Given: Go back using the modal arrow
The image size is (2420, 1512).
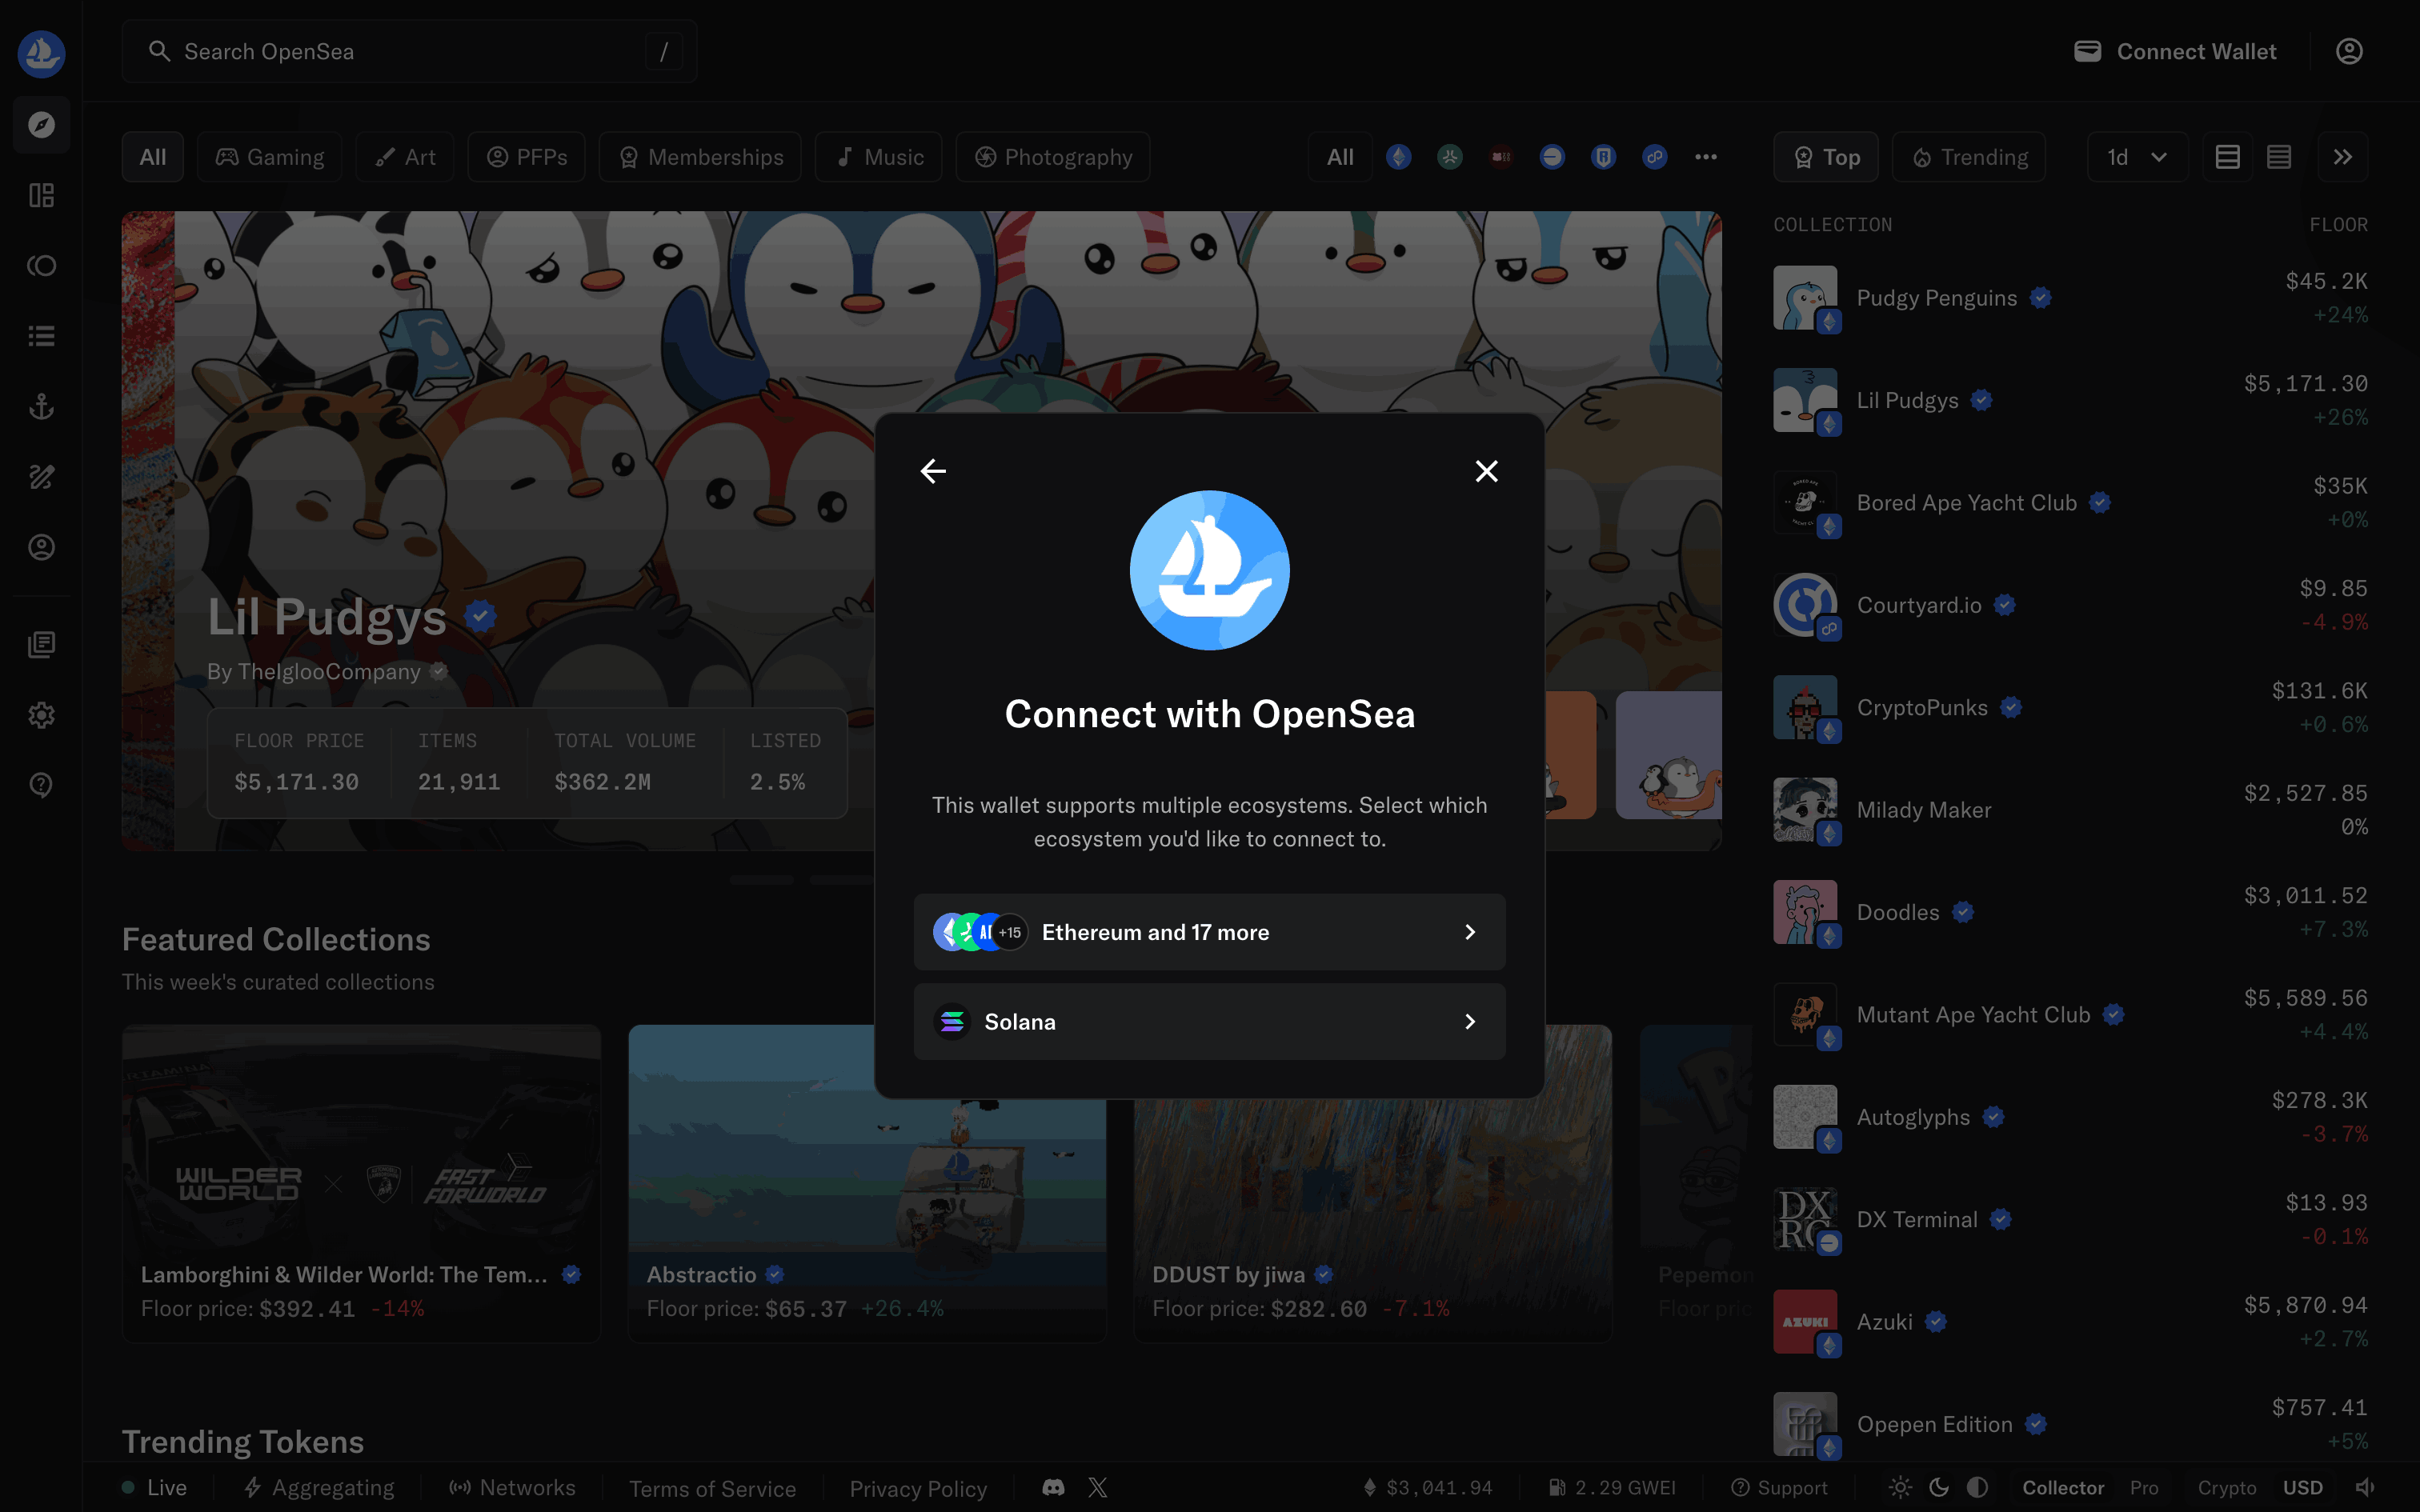Looking at the screenshot, I should (933, 471).
